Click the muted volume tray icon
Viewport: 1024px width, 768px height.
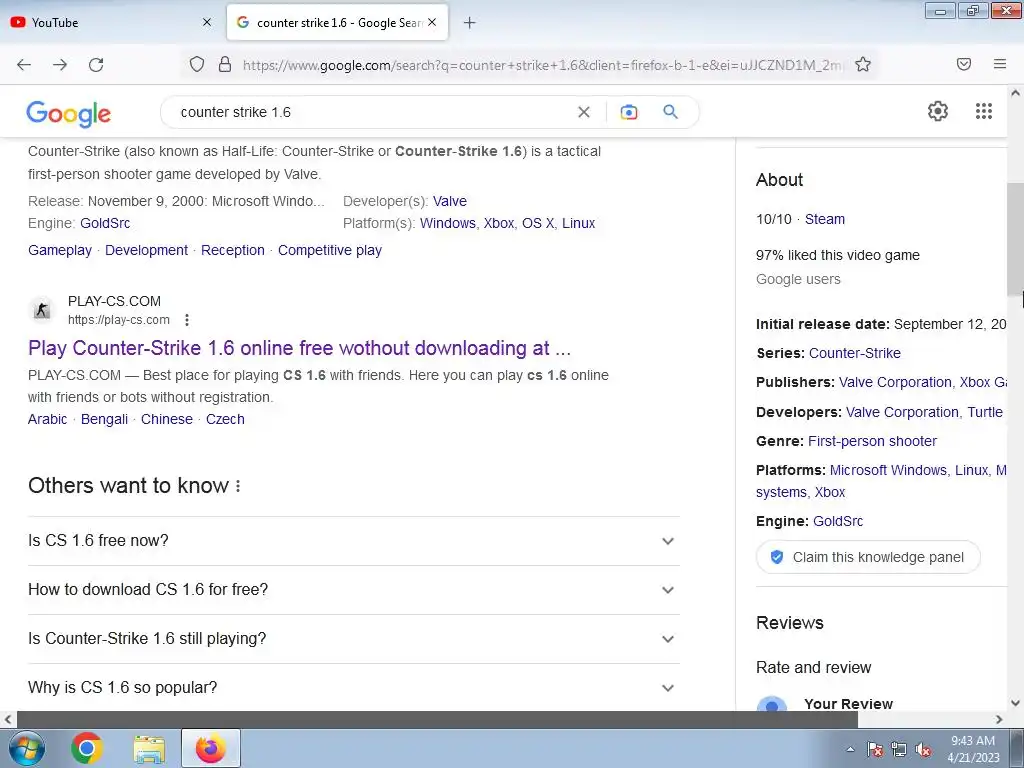pyautogui.click(x=923, y=750)
